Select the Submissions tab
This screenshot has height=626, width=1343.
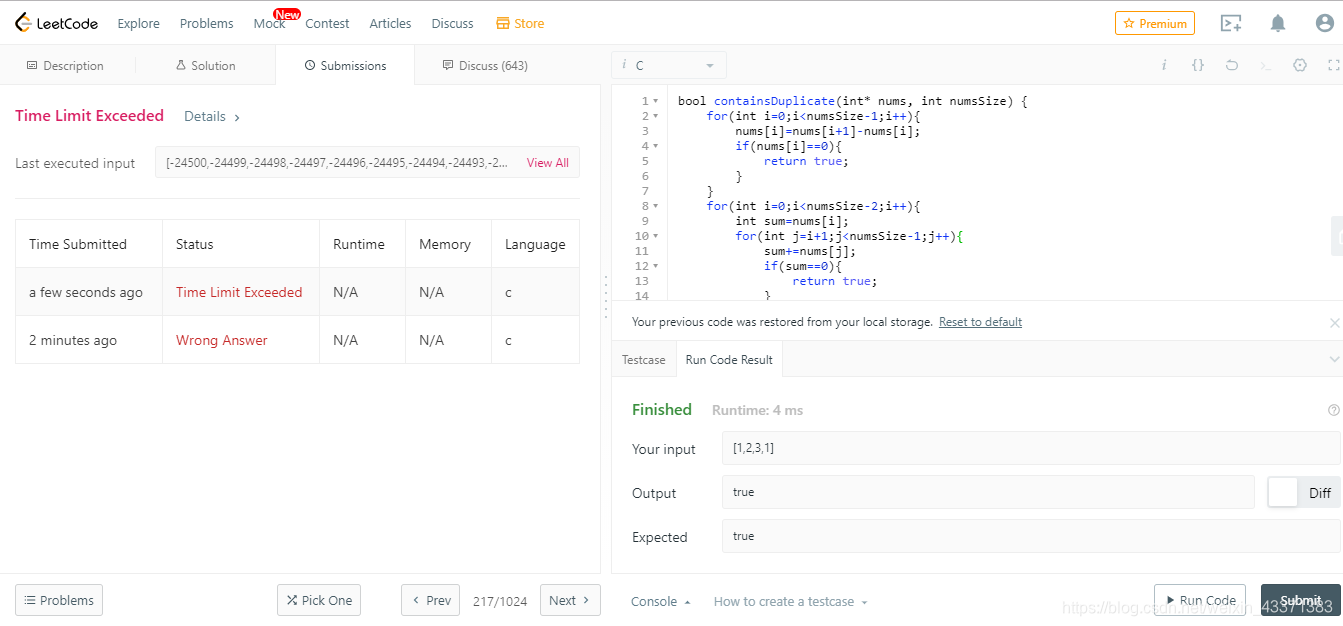tap(345, 65)
